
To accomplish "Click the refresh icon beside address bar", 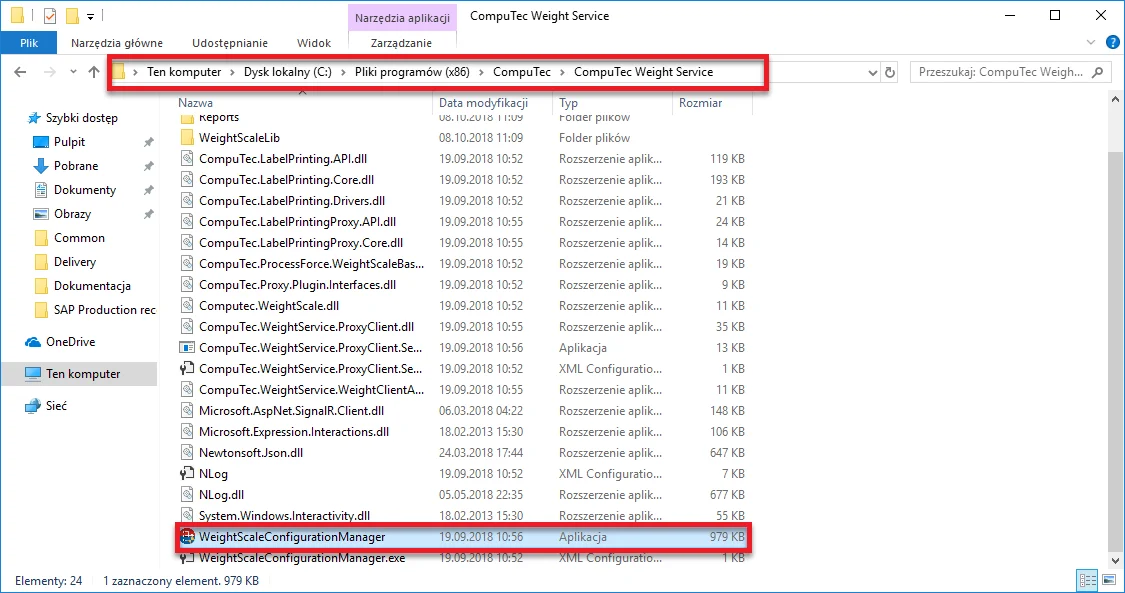I will pos(890,72).
